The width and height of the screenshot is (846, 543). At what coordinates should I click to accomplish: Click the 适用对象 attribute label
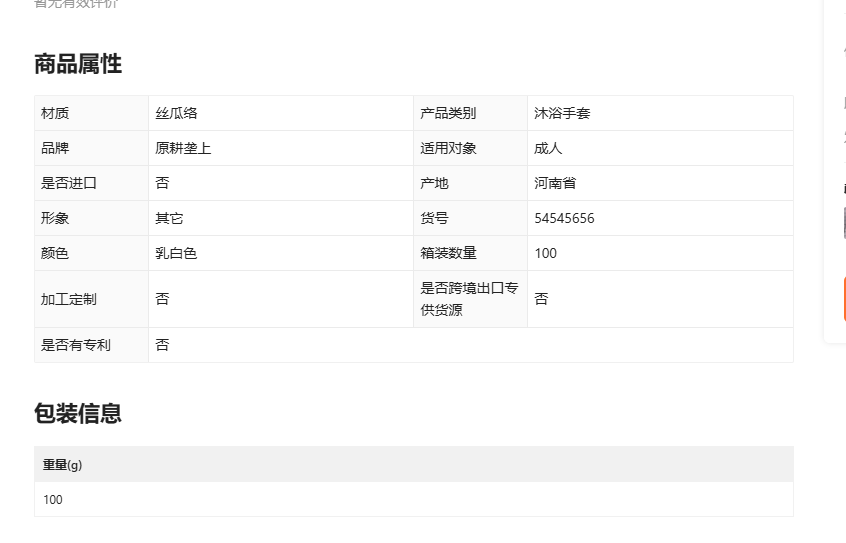(448, 148)
